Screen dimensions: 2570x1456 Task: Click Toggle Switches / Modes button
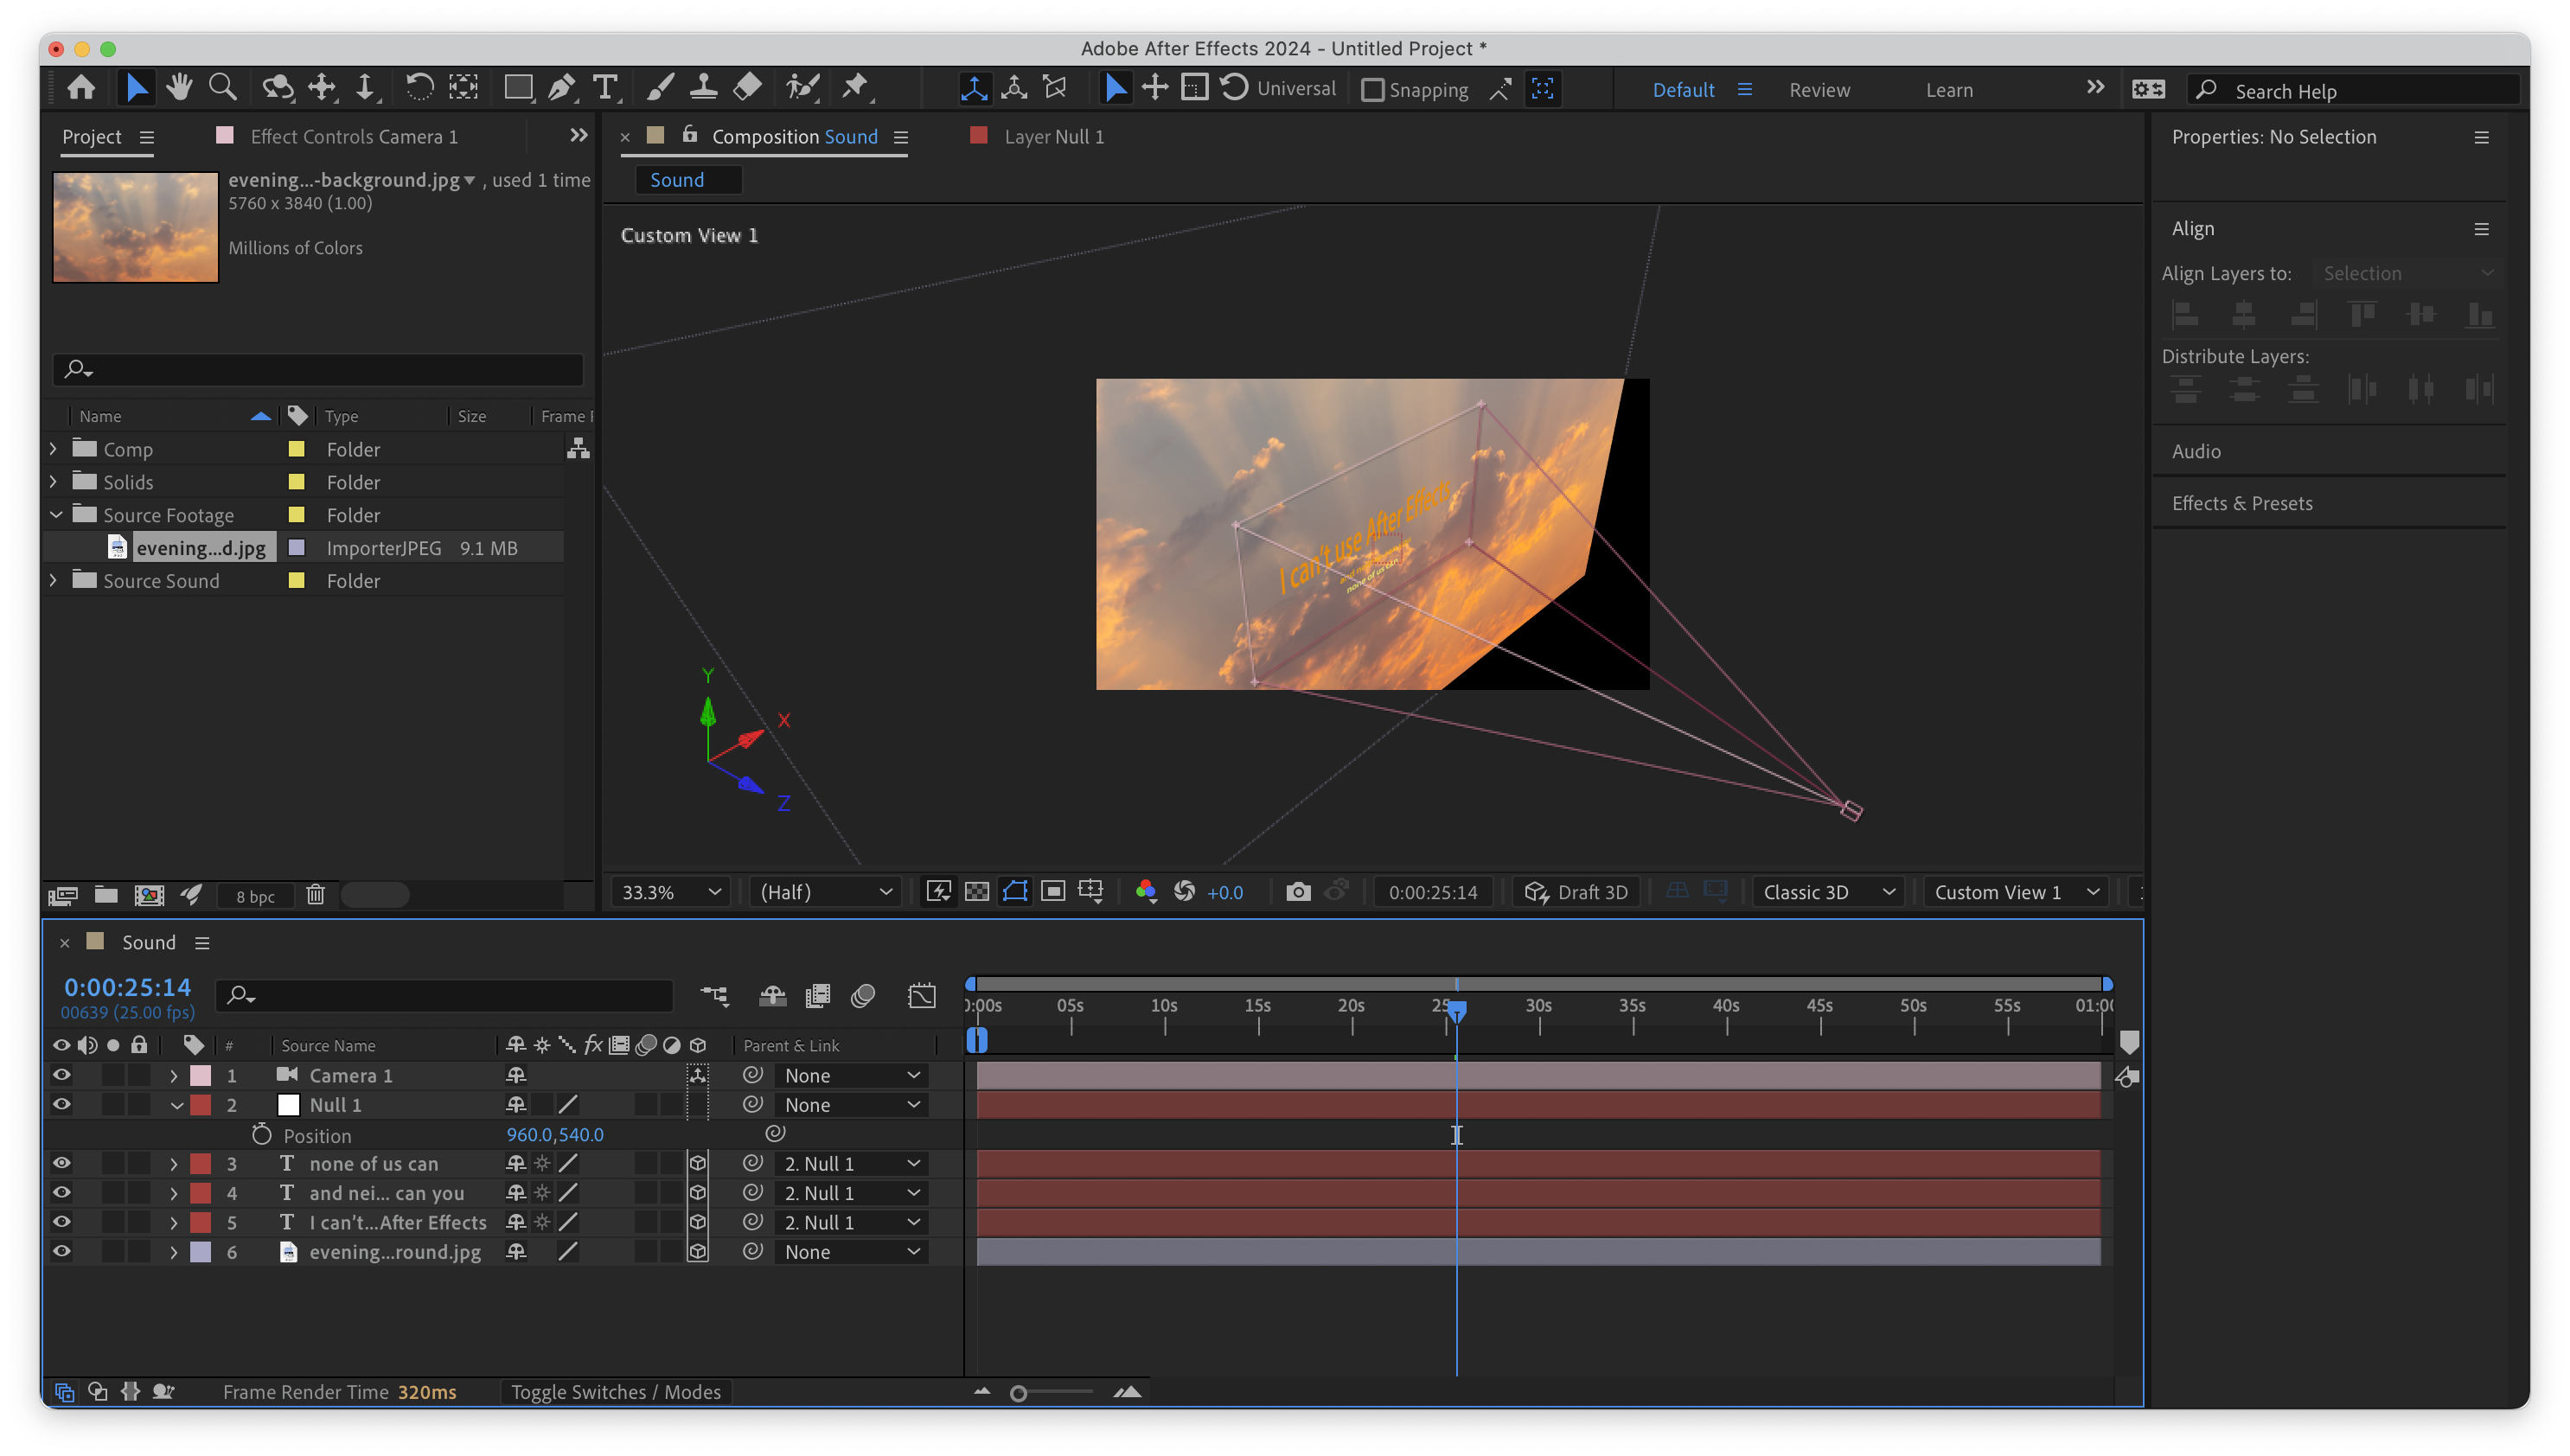(616, 1392)
